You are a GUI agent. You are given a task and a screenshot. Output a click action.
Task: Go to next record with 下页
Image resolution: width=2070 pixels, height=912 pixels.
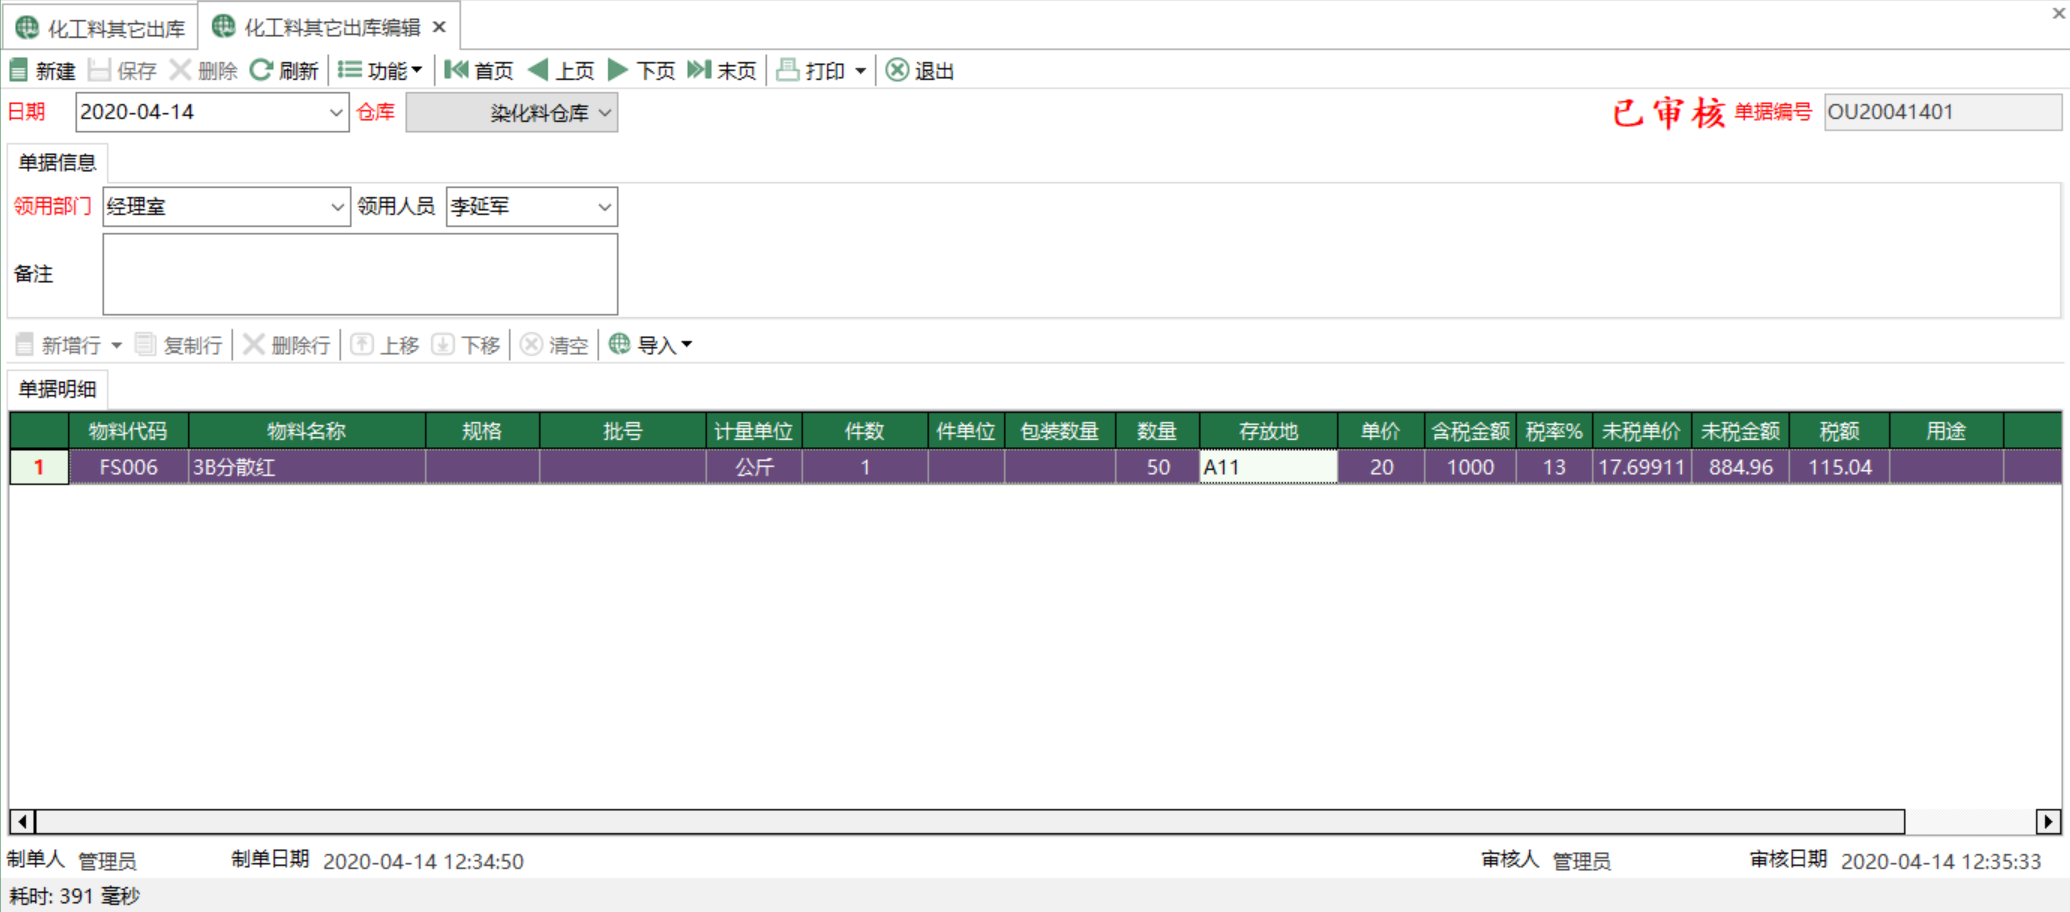[642, 70]
